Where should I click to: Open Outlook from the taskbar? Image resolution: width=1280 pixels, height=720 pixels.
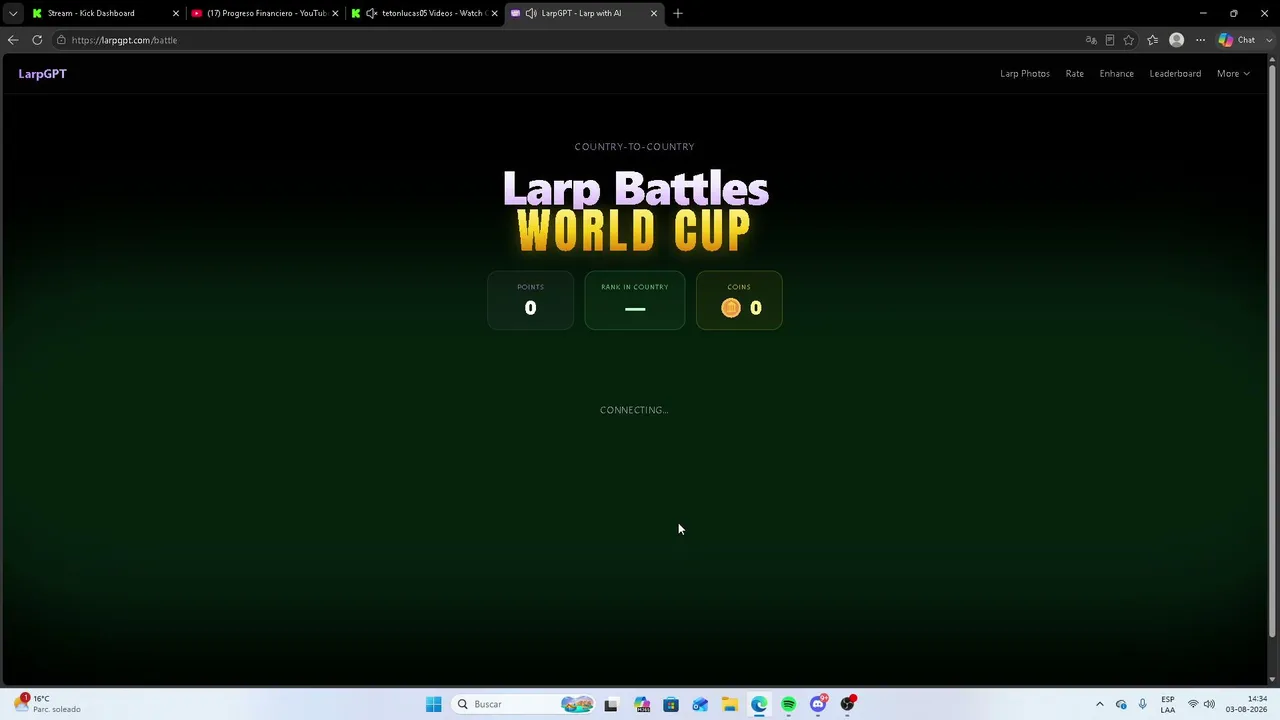point(700,704)
